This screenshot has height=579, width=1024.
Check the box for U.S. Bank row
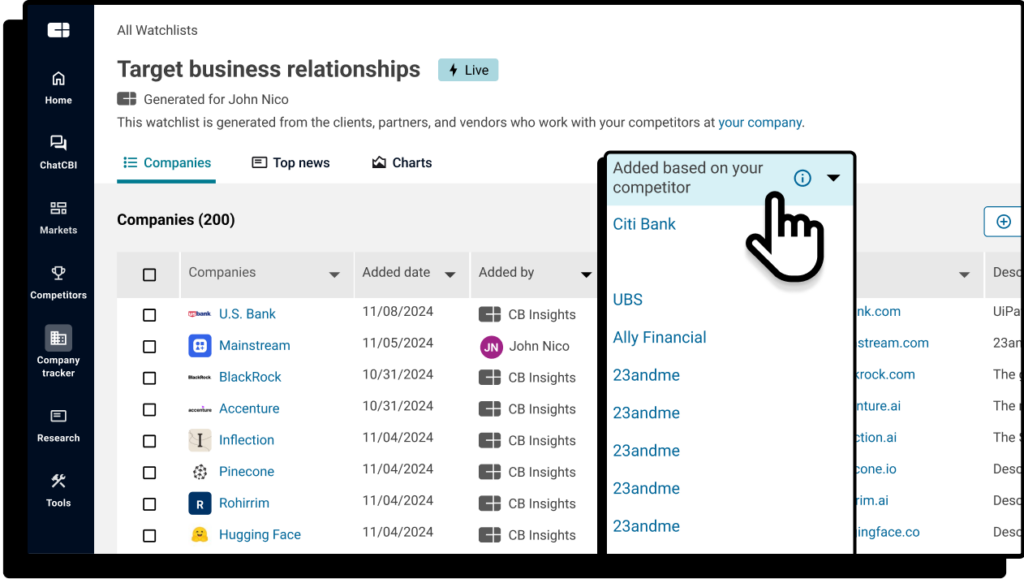(x=149, y=314)
